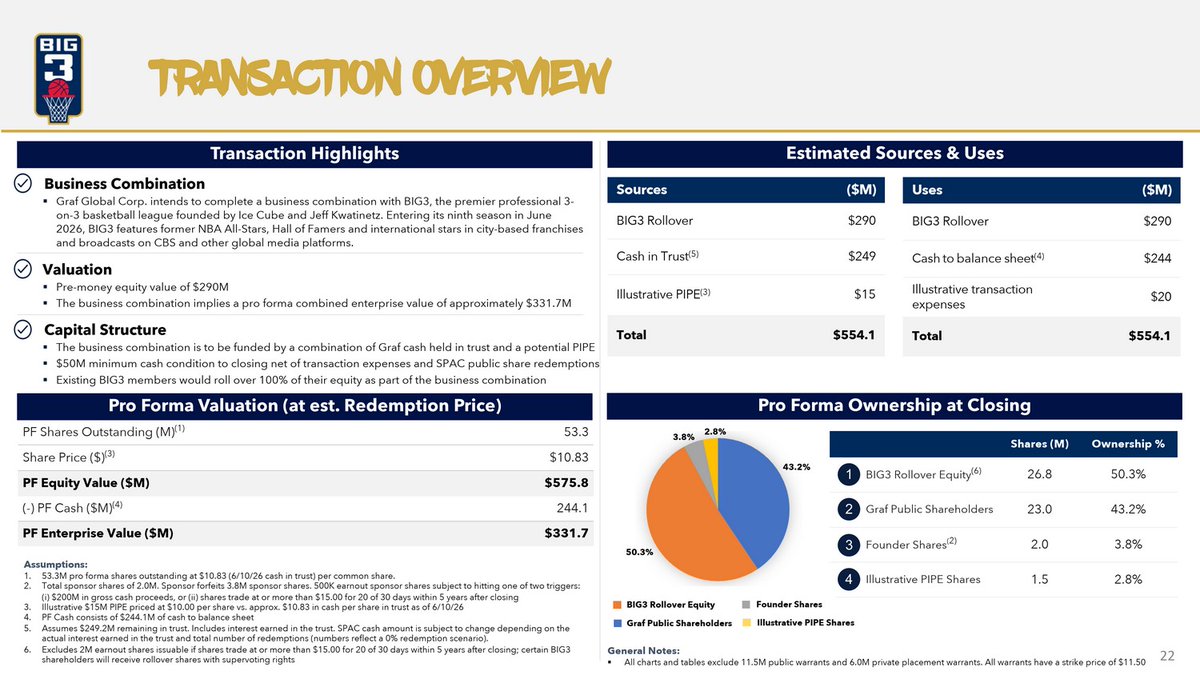Click Illustrative transaction expenses row label
The image size is (1200, 675).
pos(972,297)
